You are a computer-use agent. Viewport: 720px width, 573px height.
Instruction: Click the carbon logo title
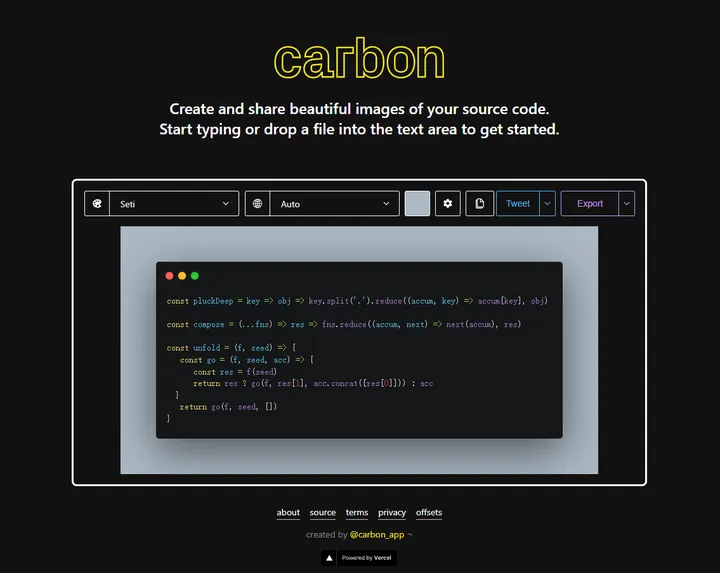coord(359,59)
